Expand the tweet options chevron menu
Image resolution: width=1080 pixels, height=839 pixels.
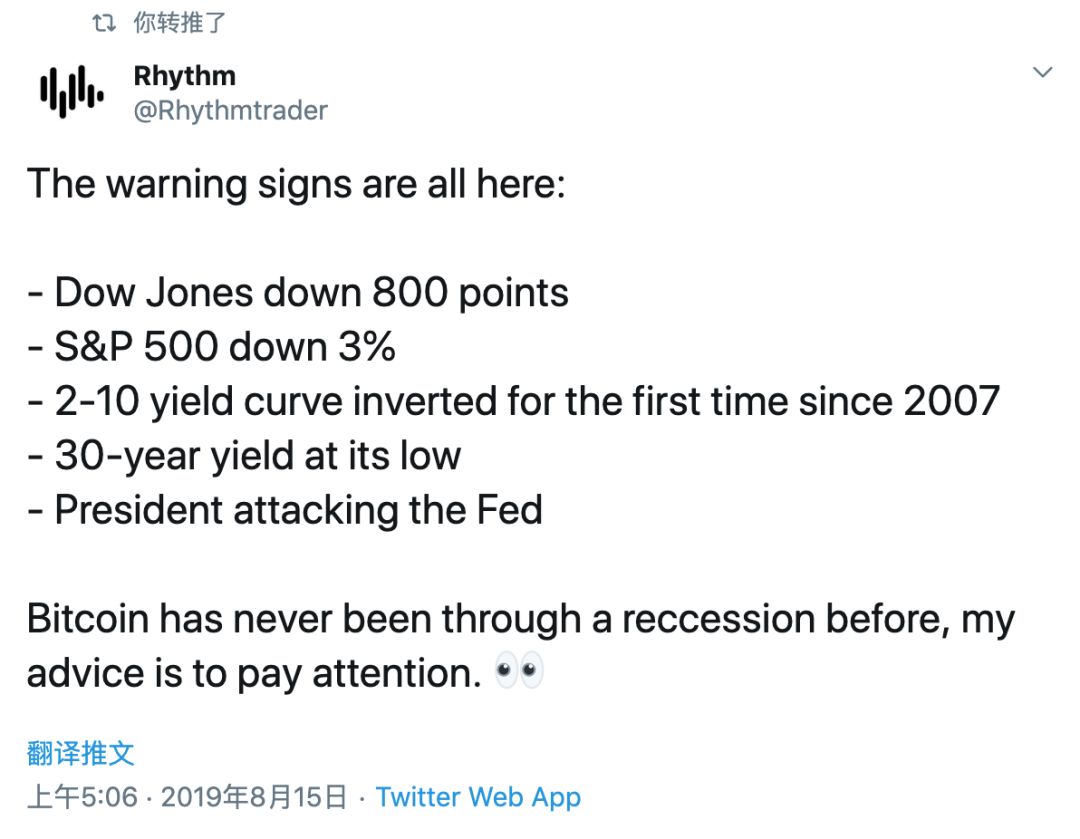(x=1043, y=72)
